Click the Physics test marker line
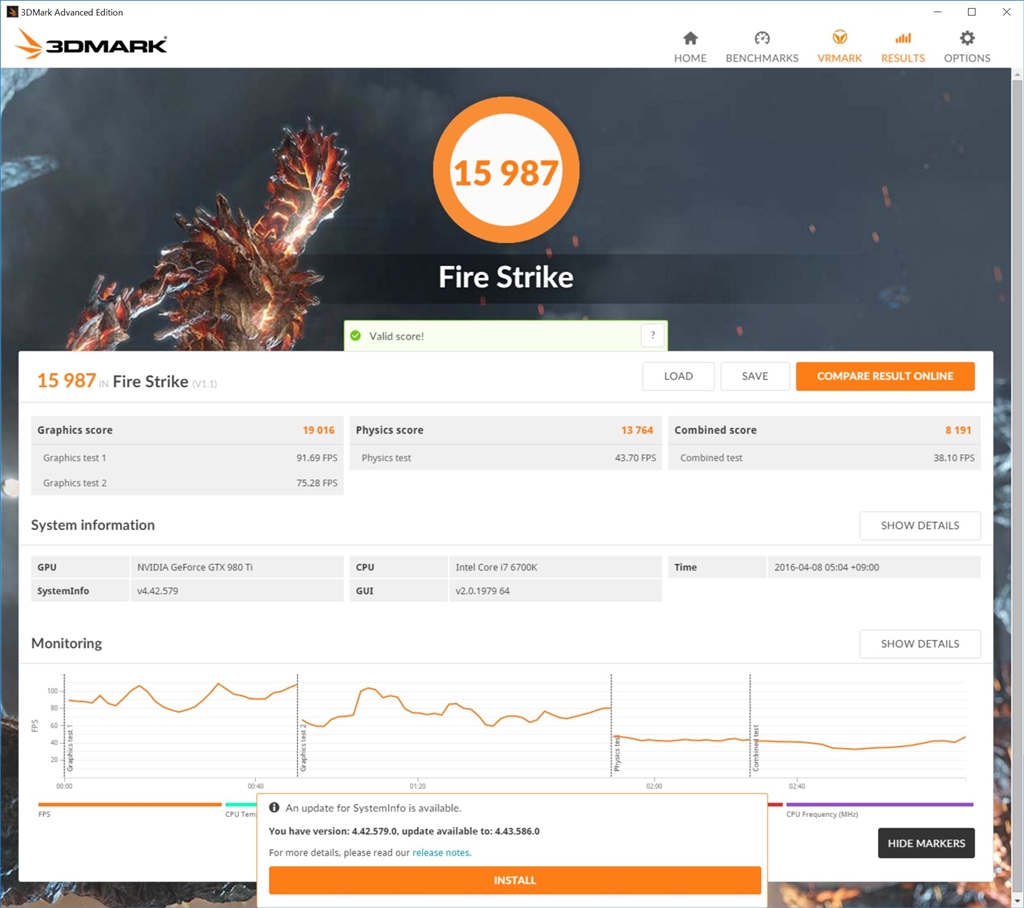Viewport: 1024px width, 908px height. click(x=611, y=725)
